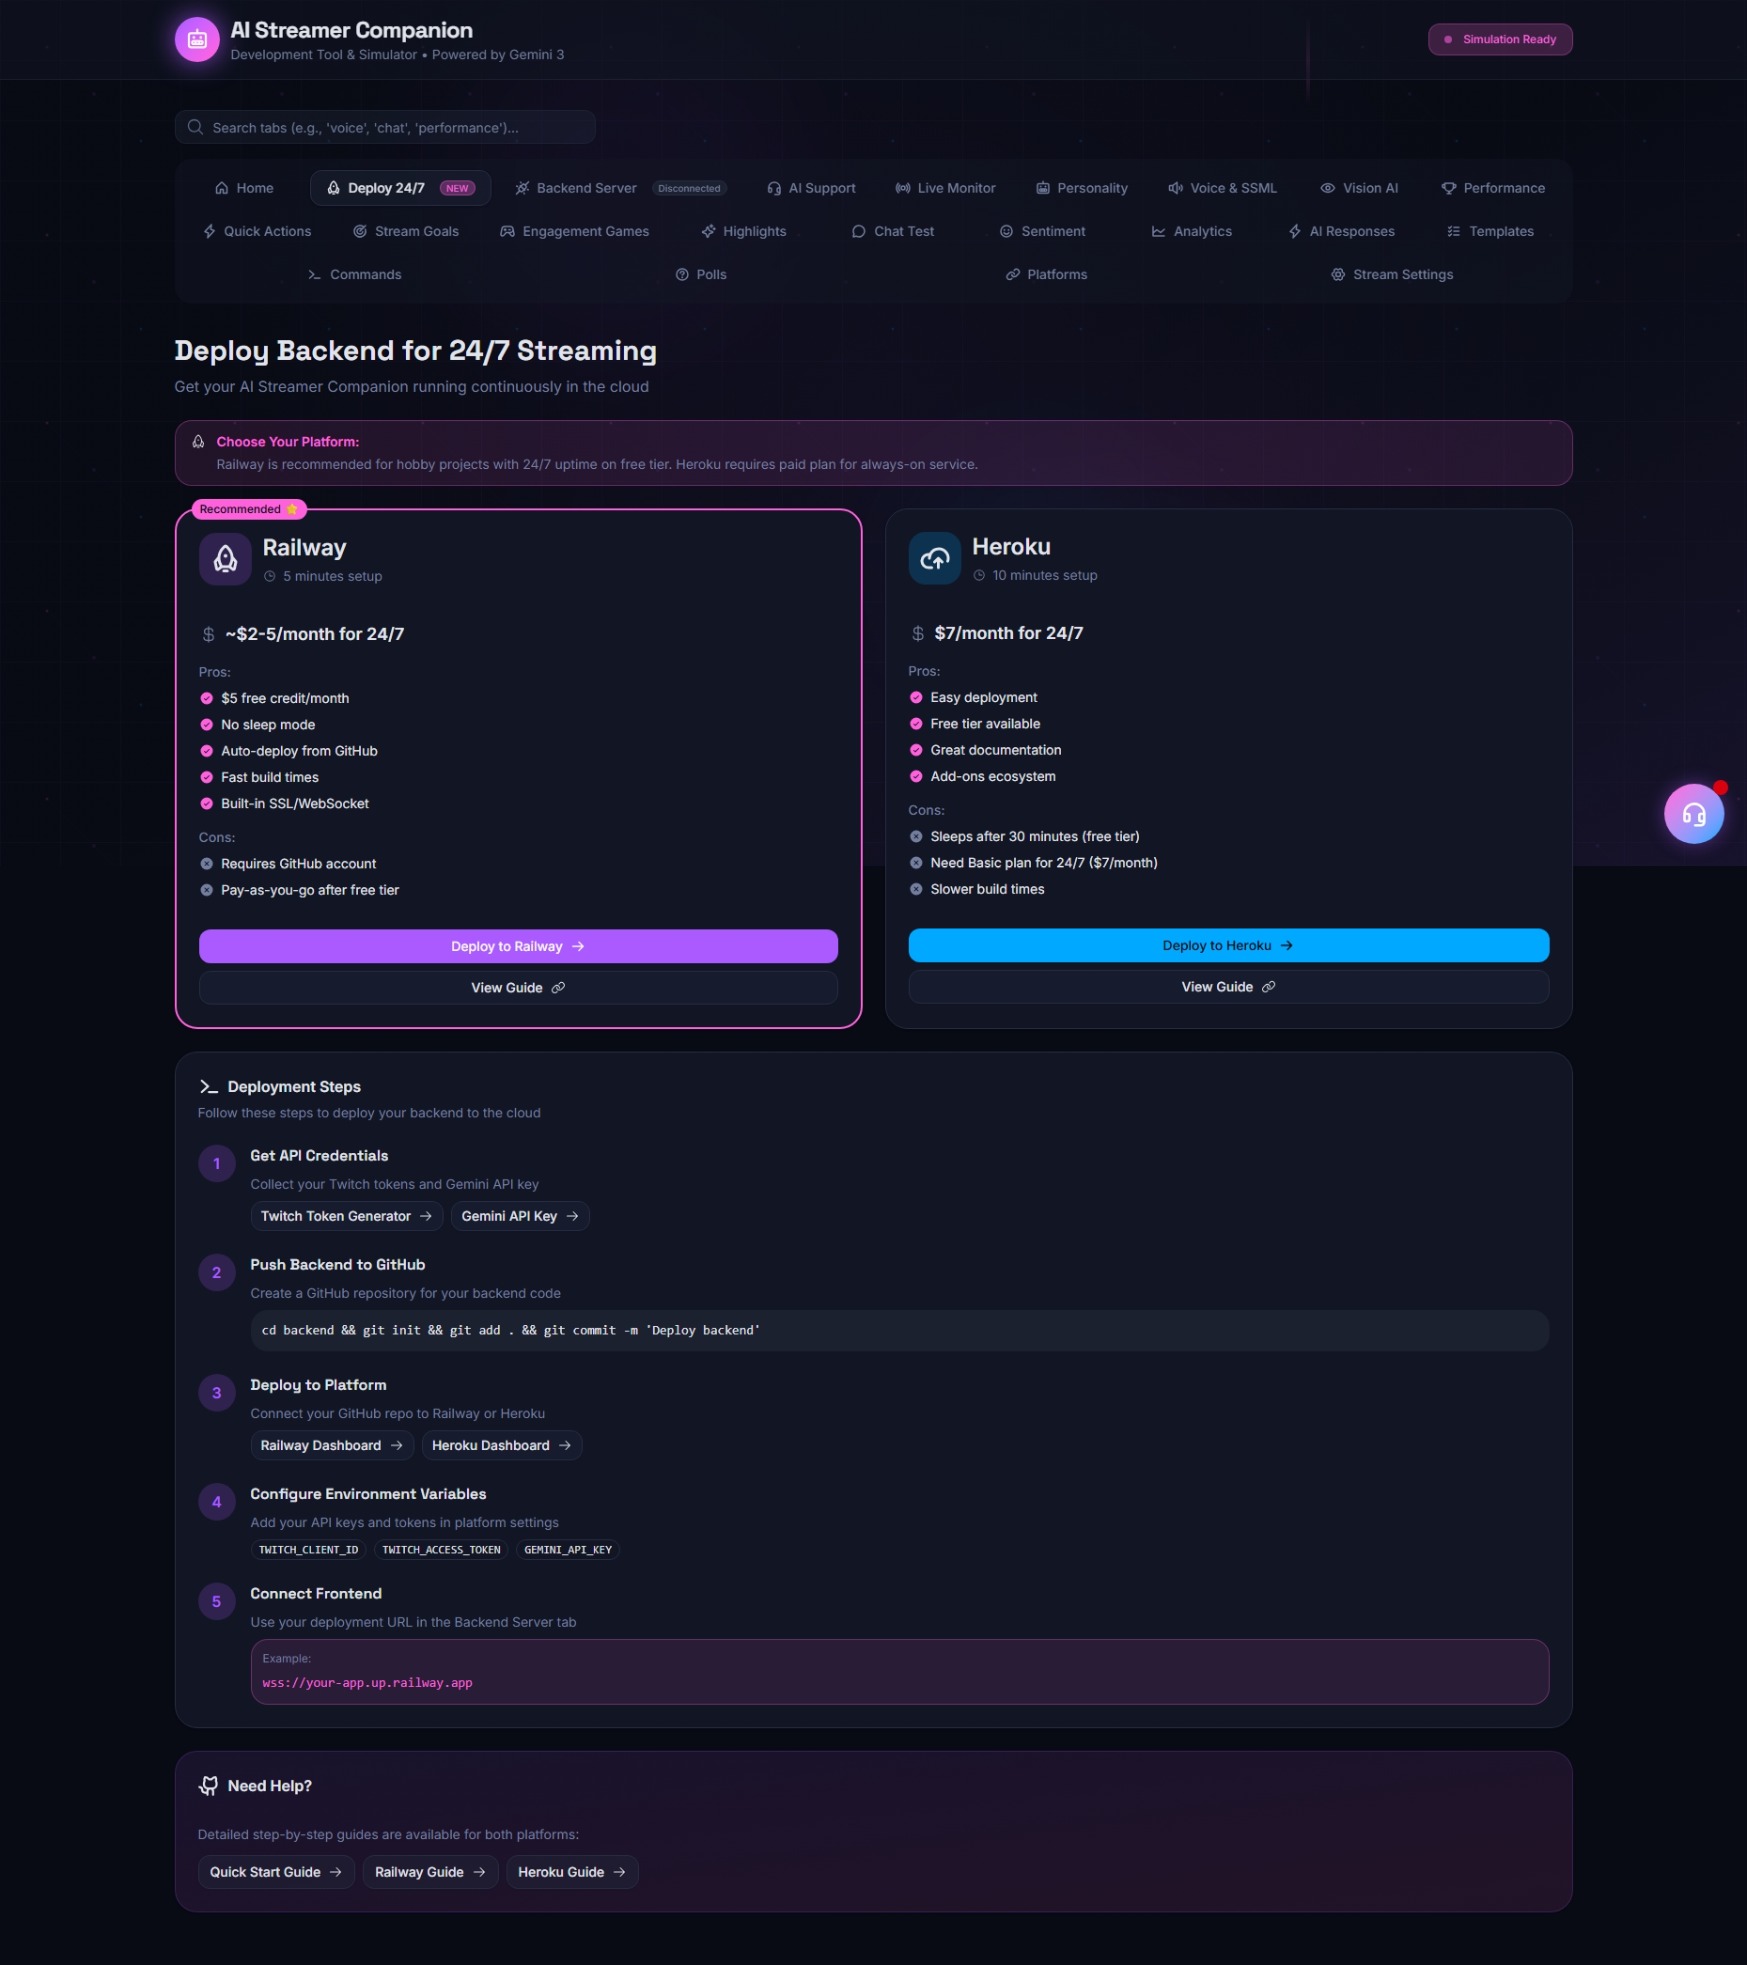Open the AI Support tab
Image resolution: width=1747 pixels, height=1965 pixels.
pos(811,188)
